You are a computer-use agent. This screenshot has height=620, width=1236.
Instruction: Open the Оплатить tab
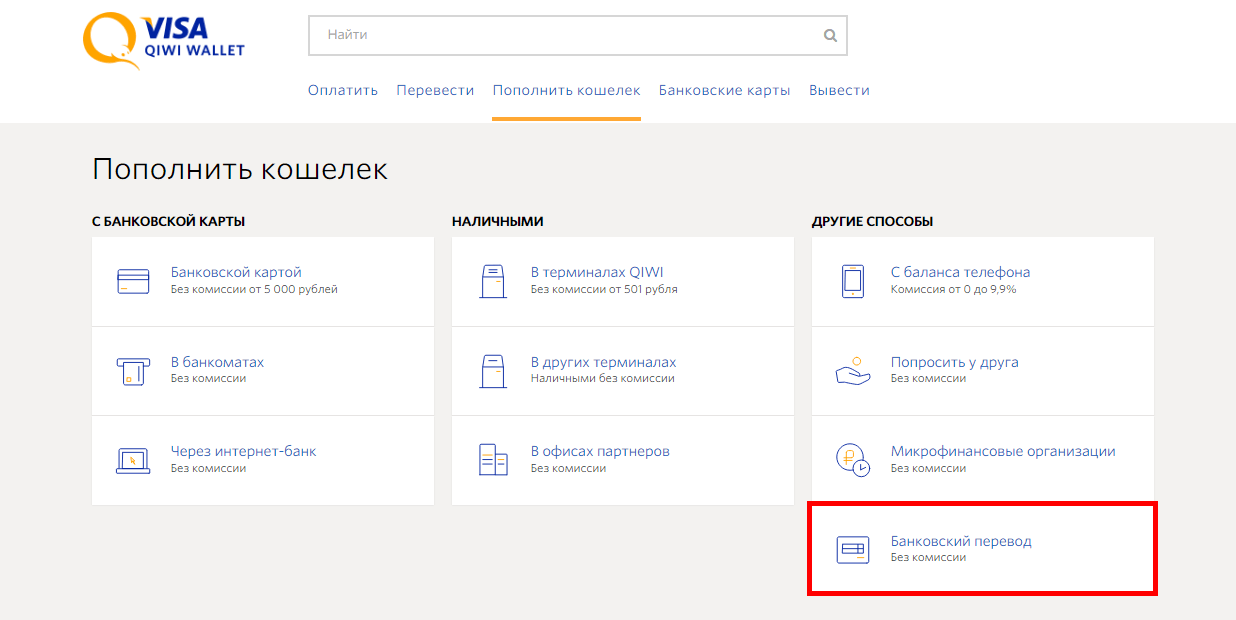(343, 90)
